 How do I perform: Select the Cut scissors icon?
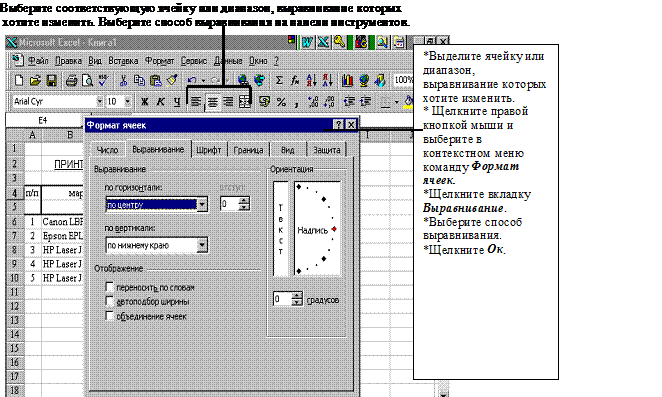(123, 80)
